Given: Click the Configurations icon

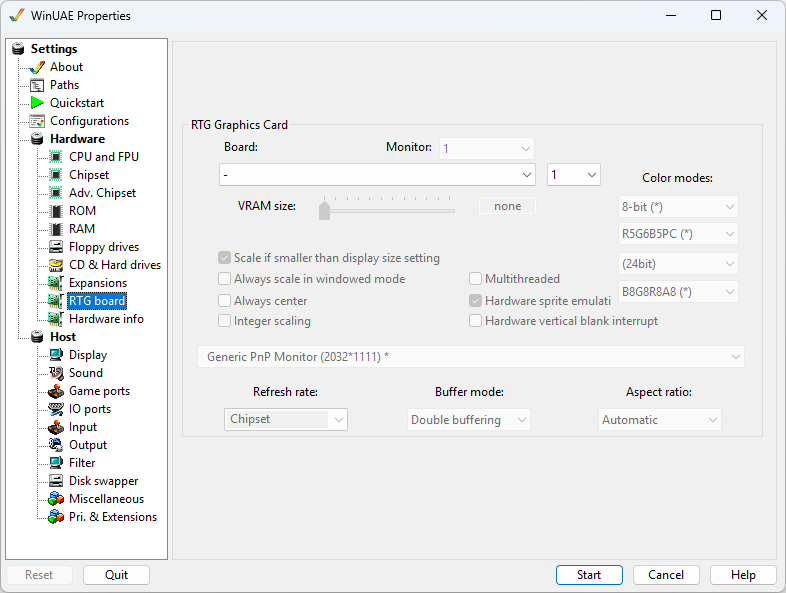Looking at the screenshot, I should (37, 121).
